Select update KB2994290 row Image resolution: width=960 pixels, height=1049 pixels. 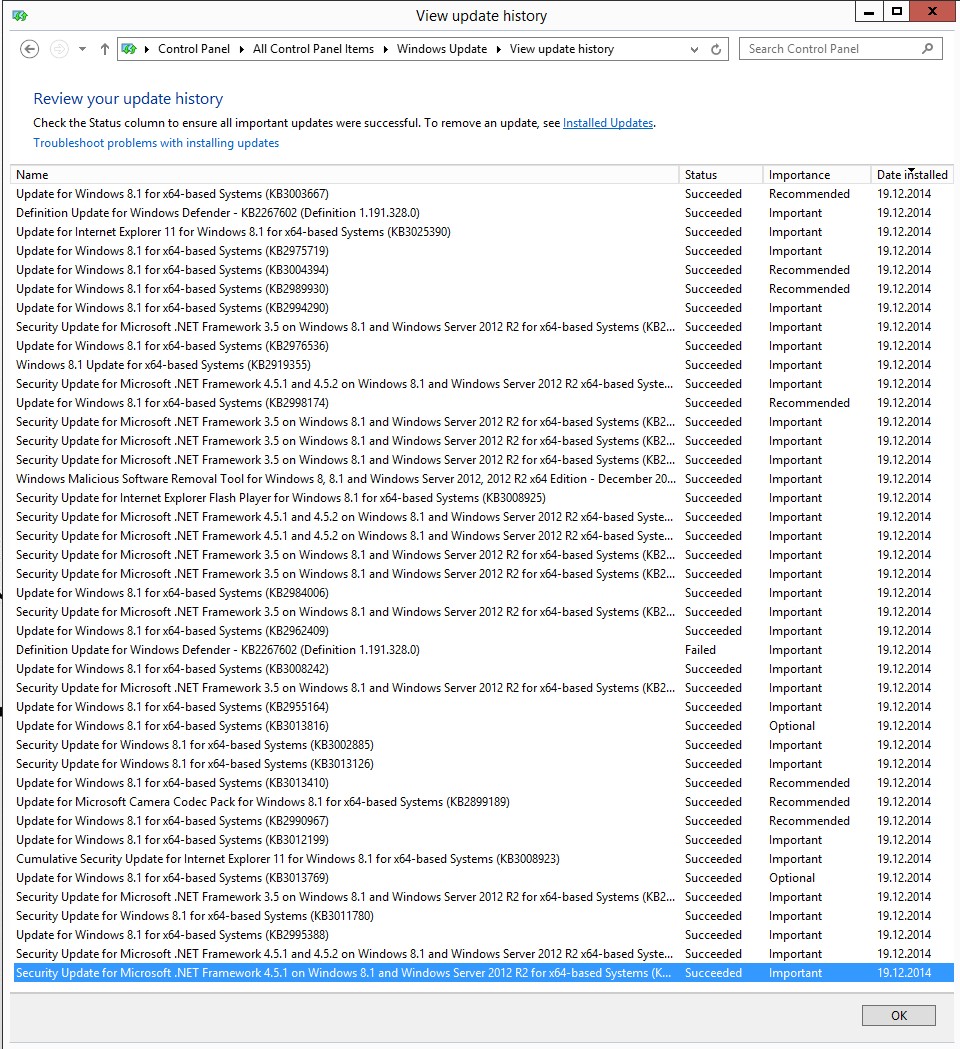click(x=483, y=308)
